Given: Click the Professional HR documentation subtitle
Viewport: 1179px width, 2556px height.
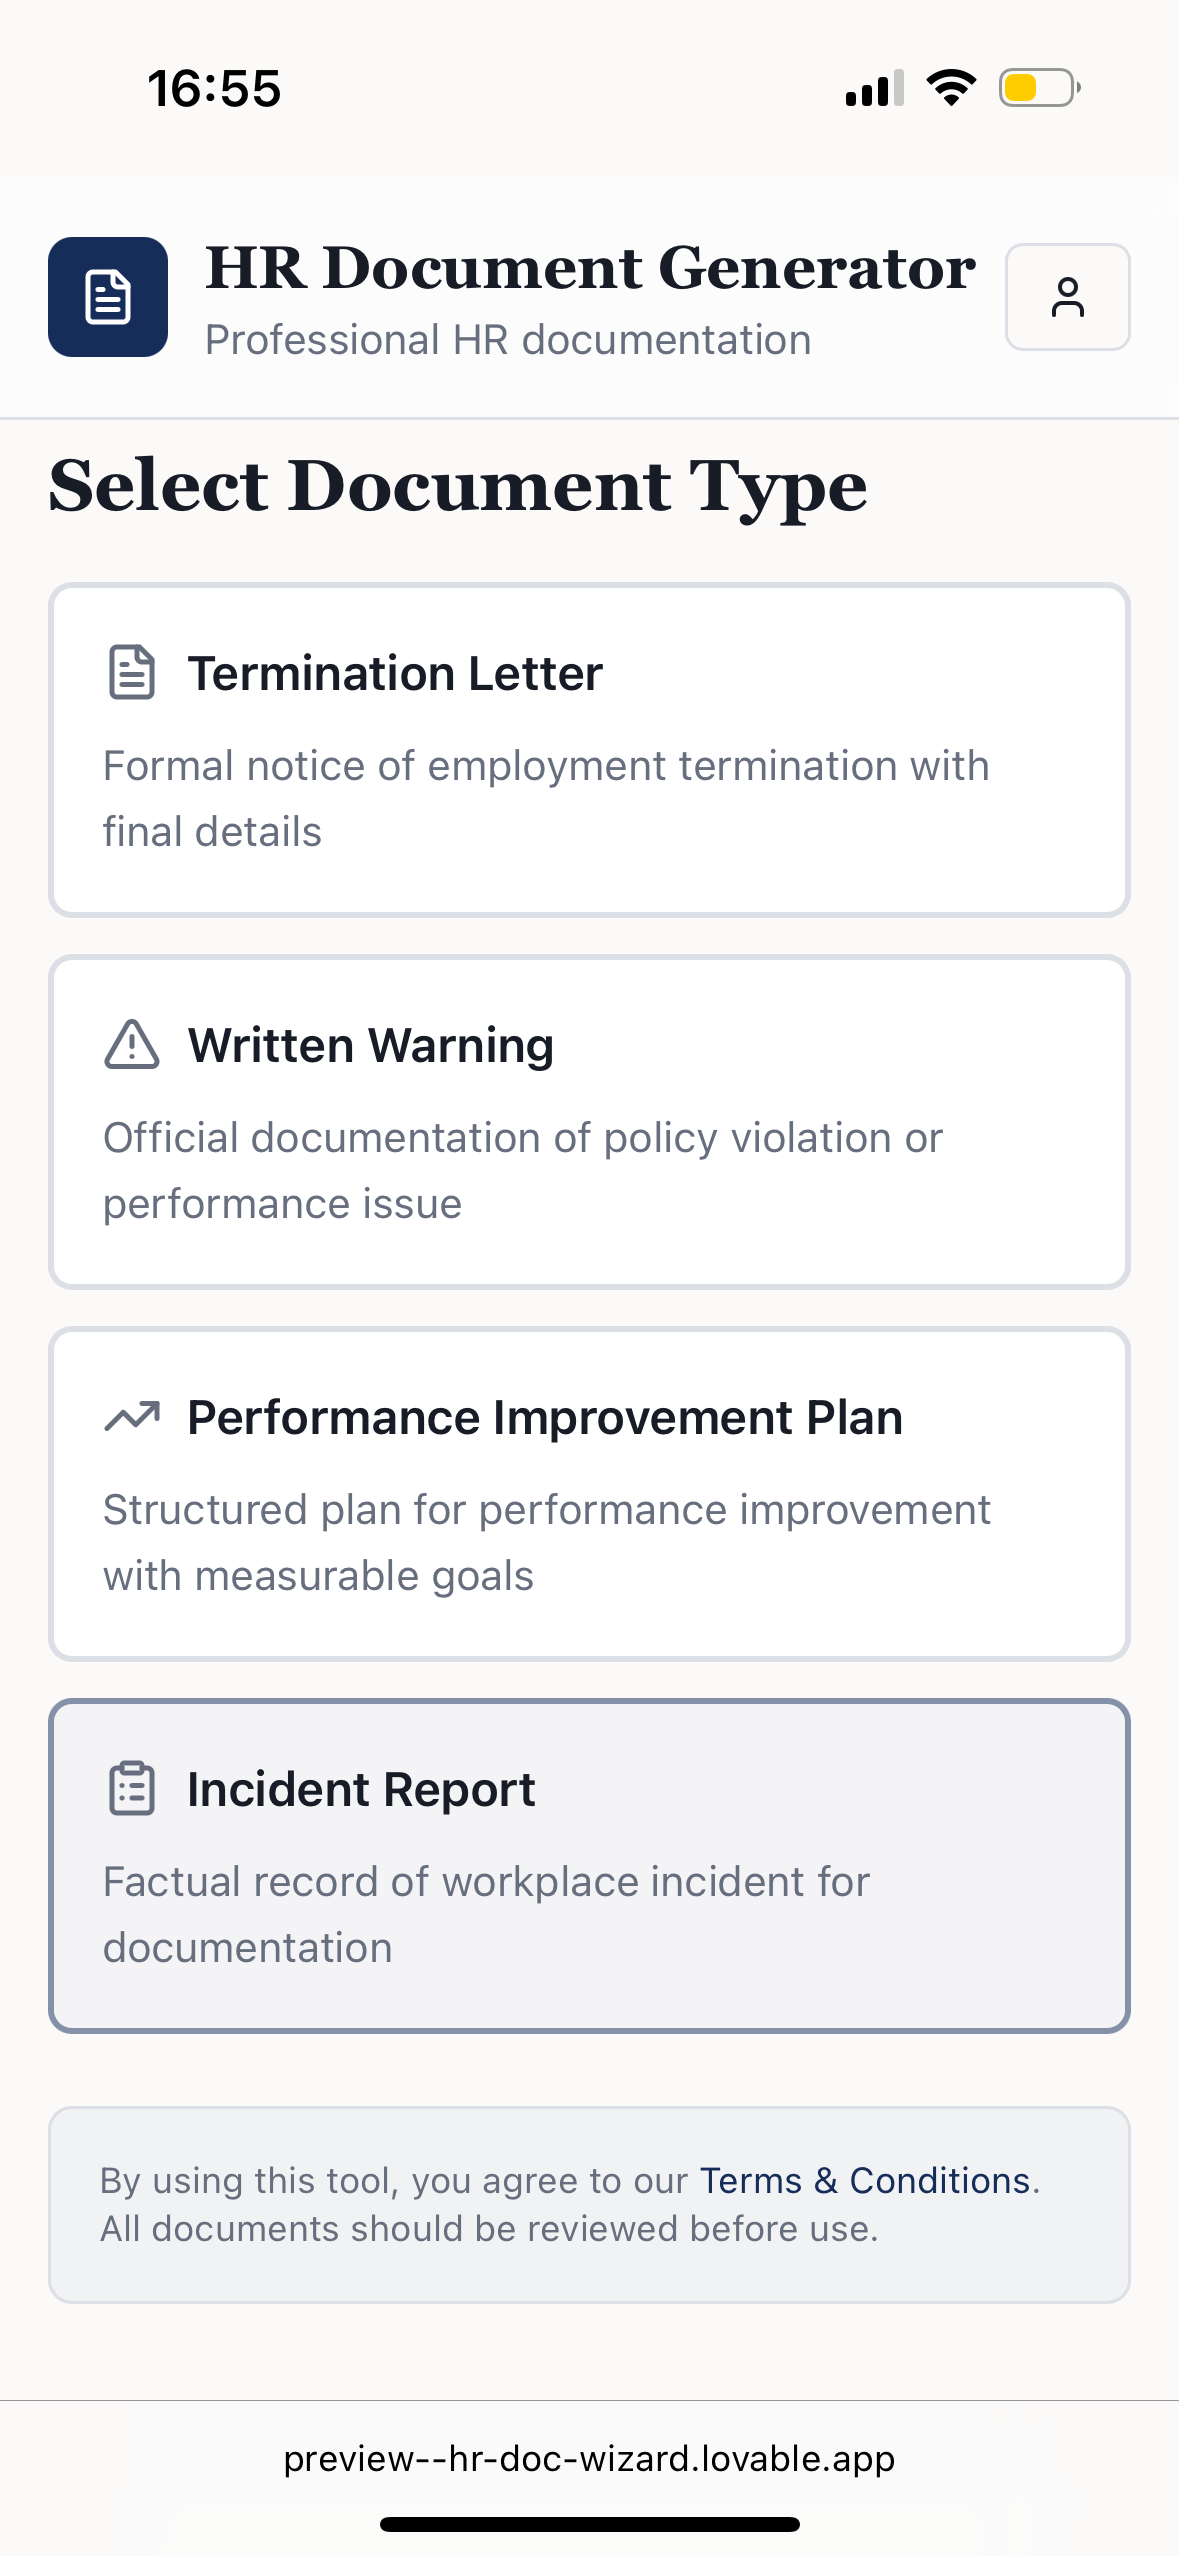Looking at the screenshot, I should [x=508, y=339].
